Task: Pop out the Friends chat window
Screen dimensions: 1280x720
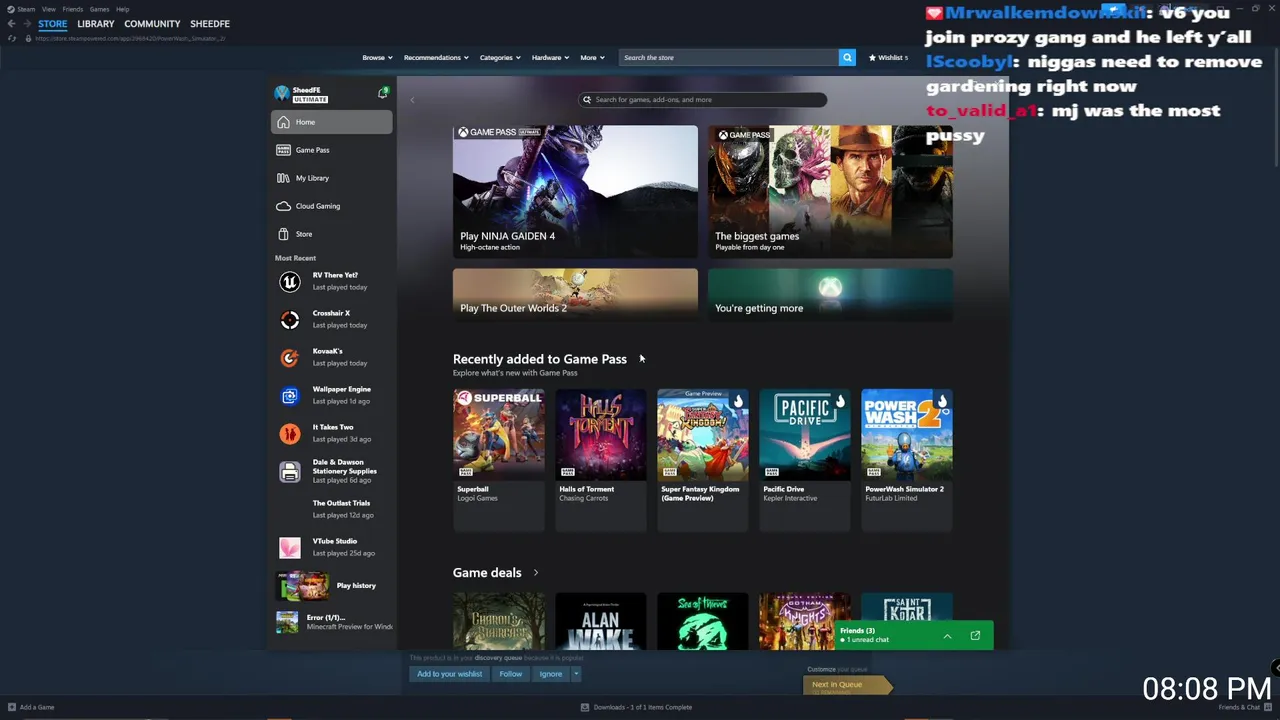Action: [x=975, y=636]
